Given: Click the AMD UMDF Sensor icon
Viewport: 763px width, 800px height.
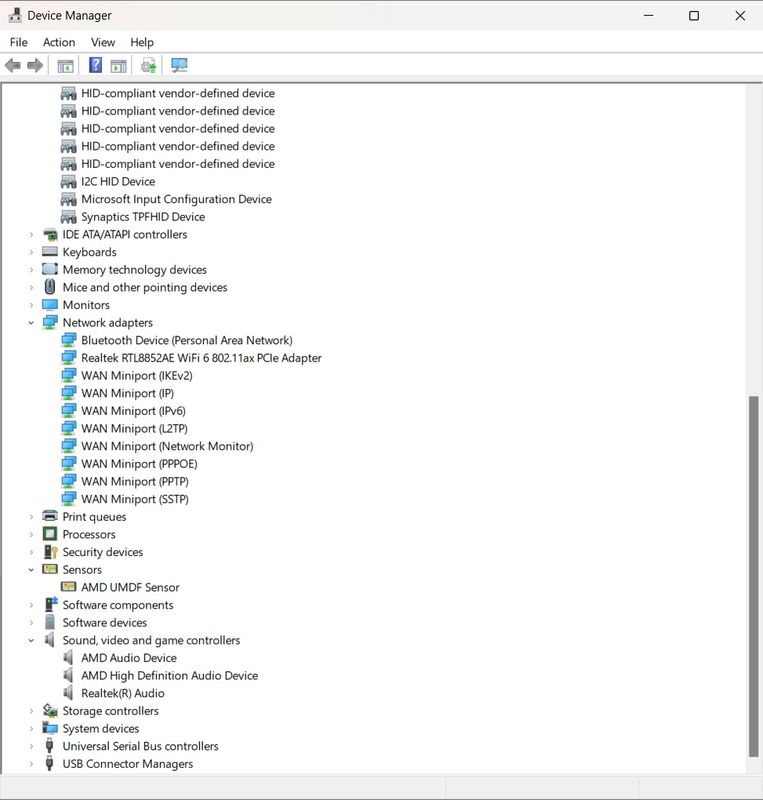Looking at the screenshot, I should click(68, 587).
